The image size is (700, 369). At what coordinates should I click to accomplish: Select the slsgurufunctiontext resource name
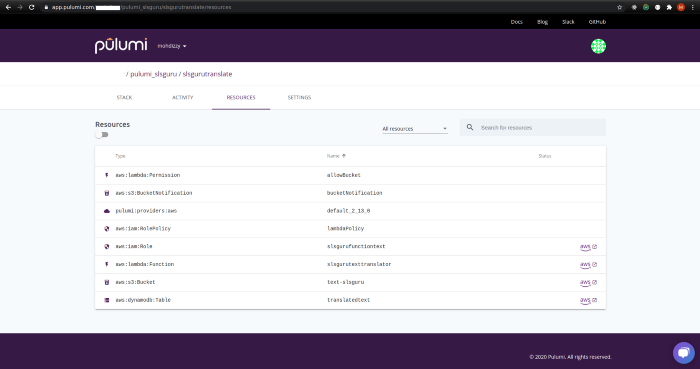(x=356, y=246)
